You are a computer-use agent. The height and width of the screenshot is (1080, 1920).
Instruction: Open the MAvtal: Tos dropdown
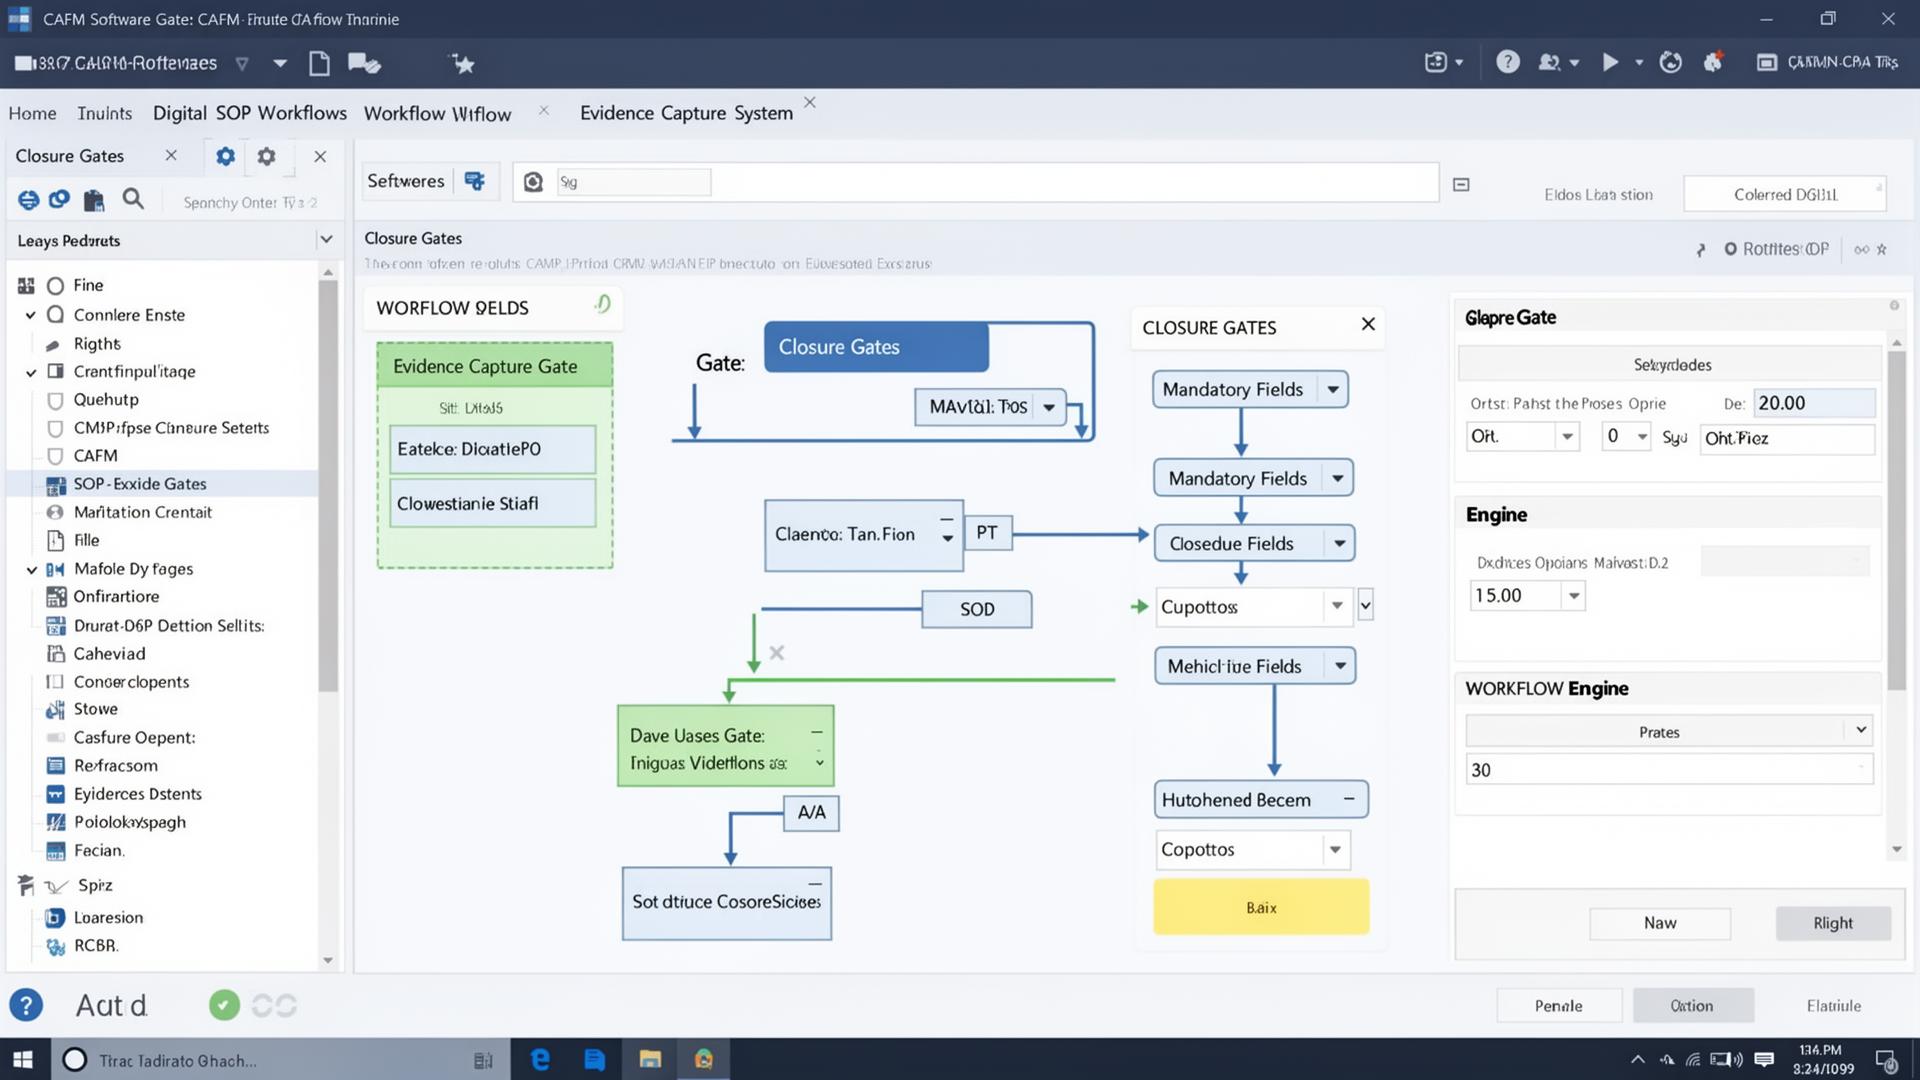(x=1049, y=407)
